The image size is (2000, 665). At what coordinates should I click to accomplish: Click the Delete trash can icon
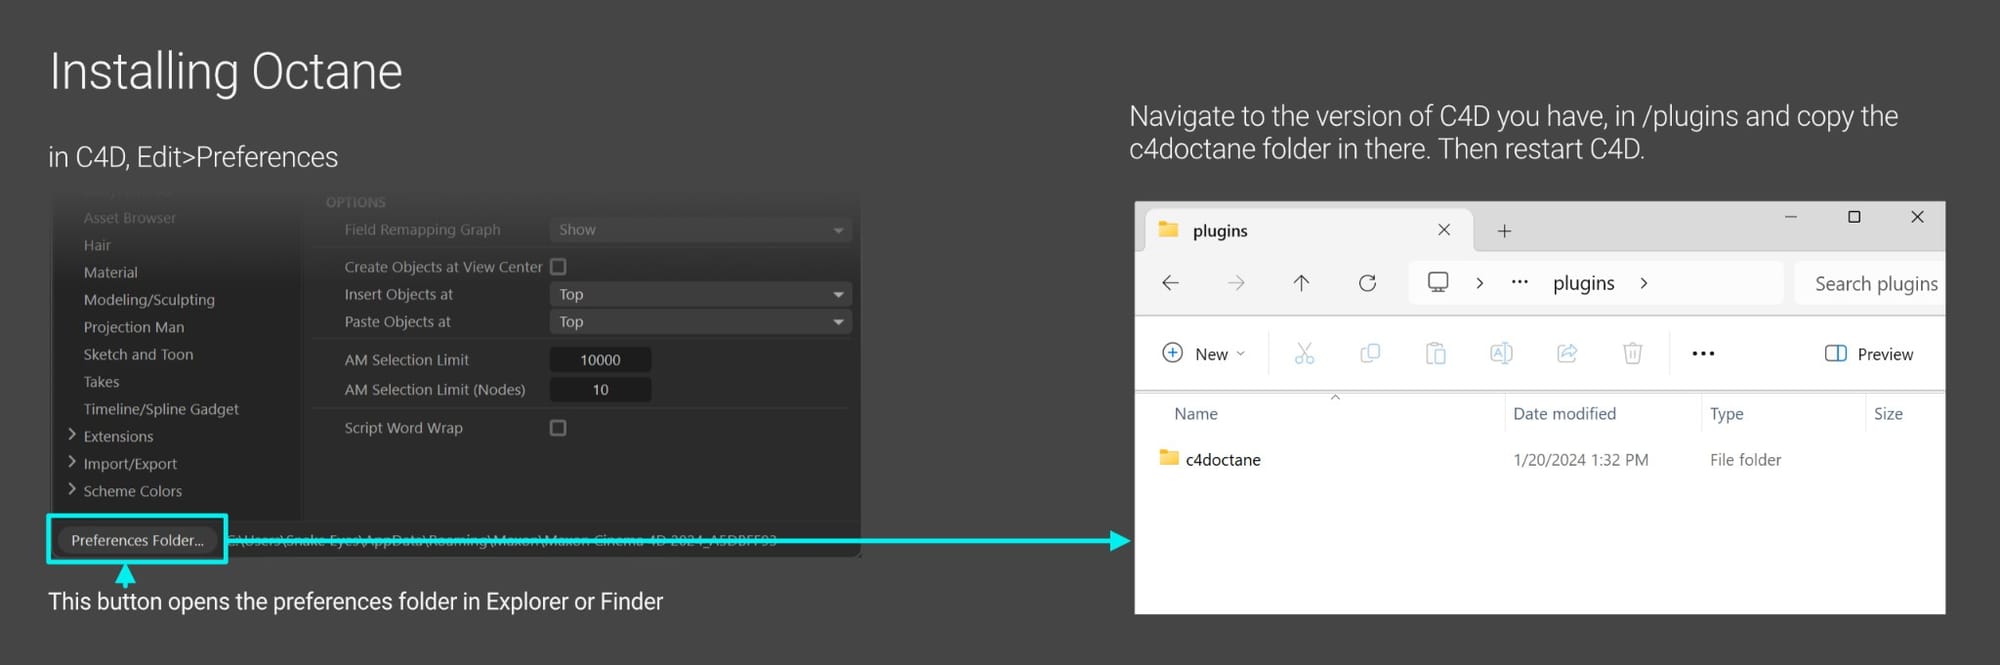pos(1632,353)
